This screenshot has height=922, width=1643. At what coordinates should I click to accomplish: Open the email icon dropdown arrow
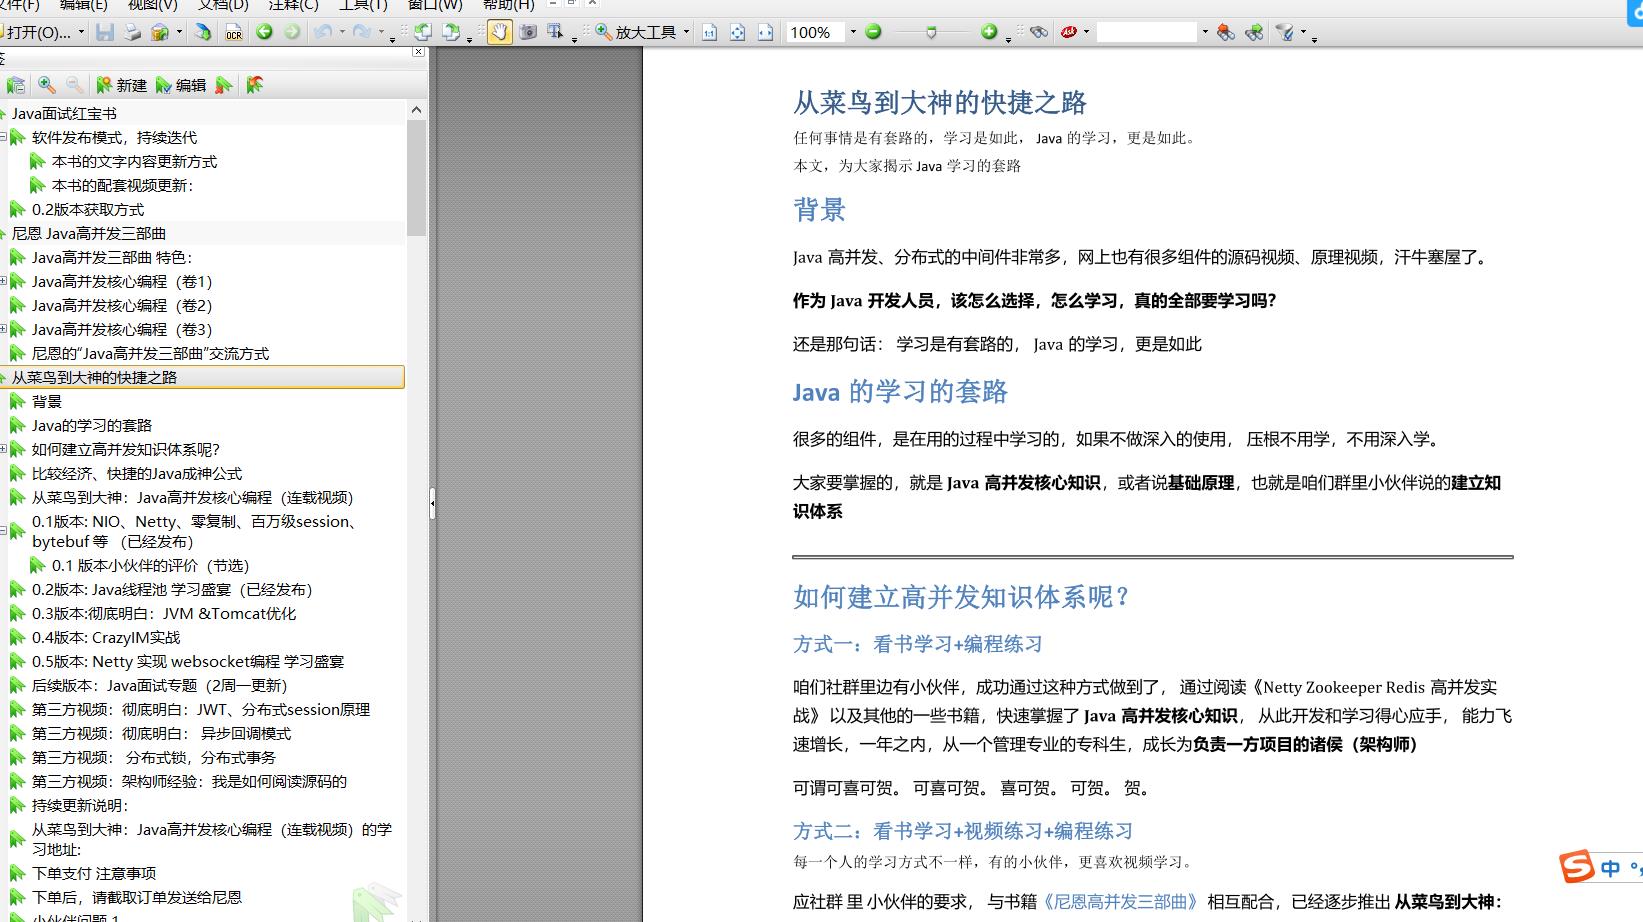coord(179,32)
